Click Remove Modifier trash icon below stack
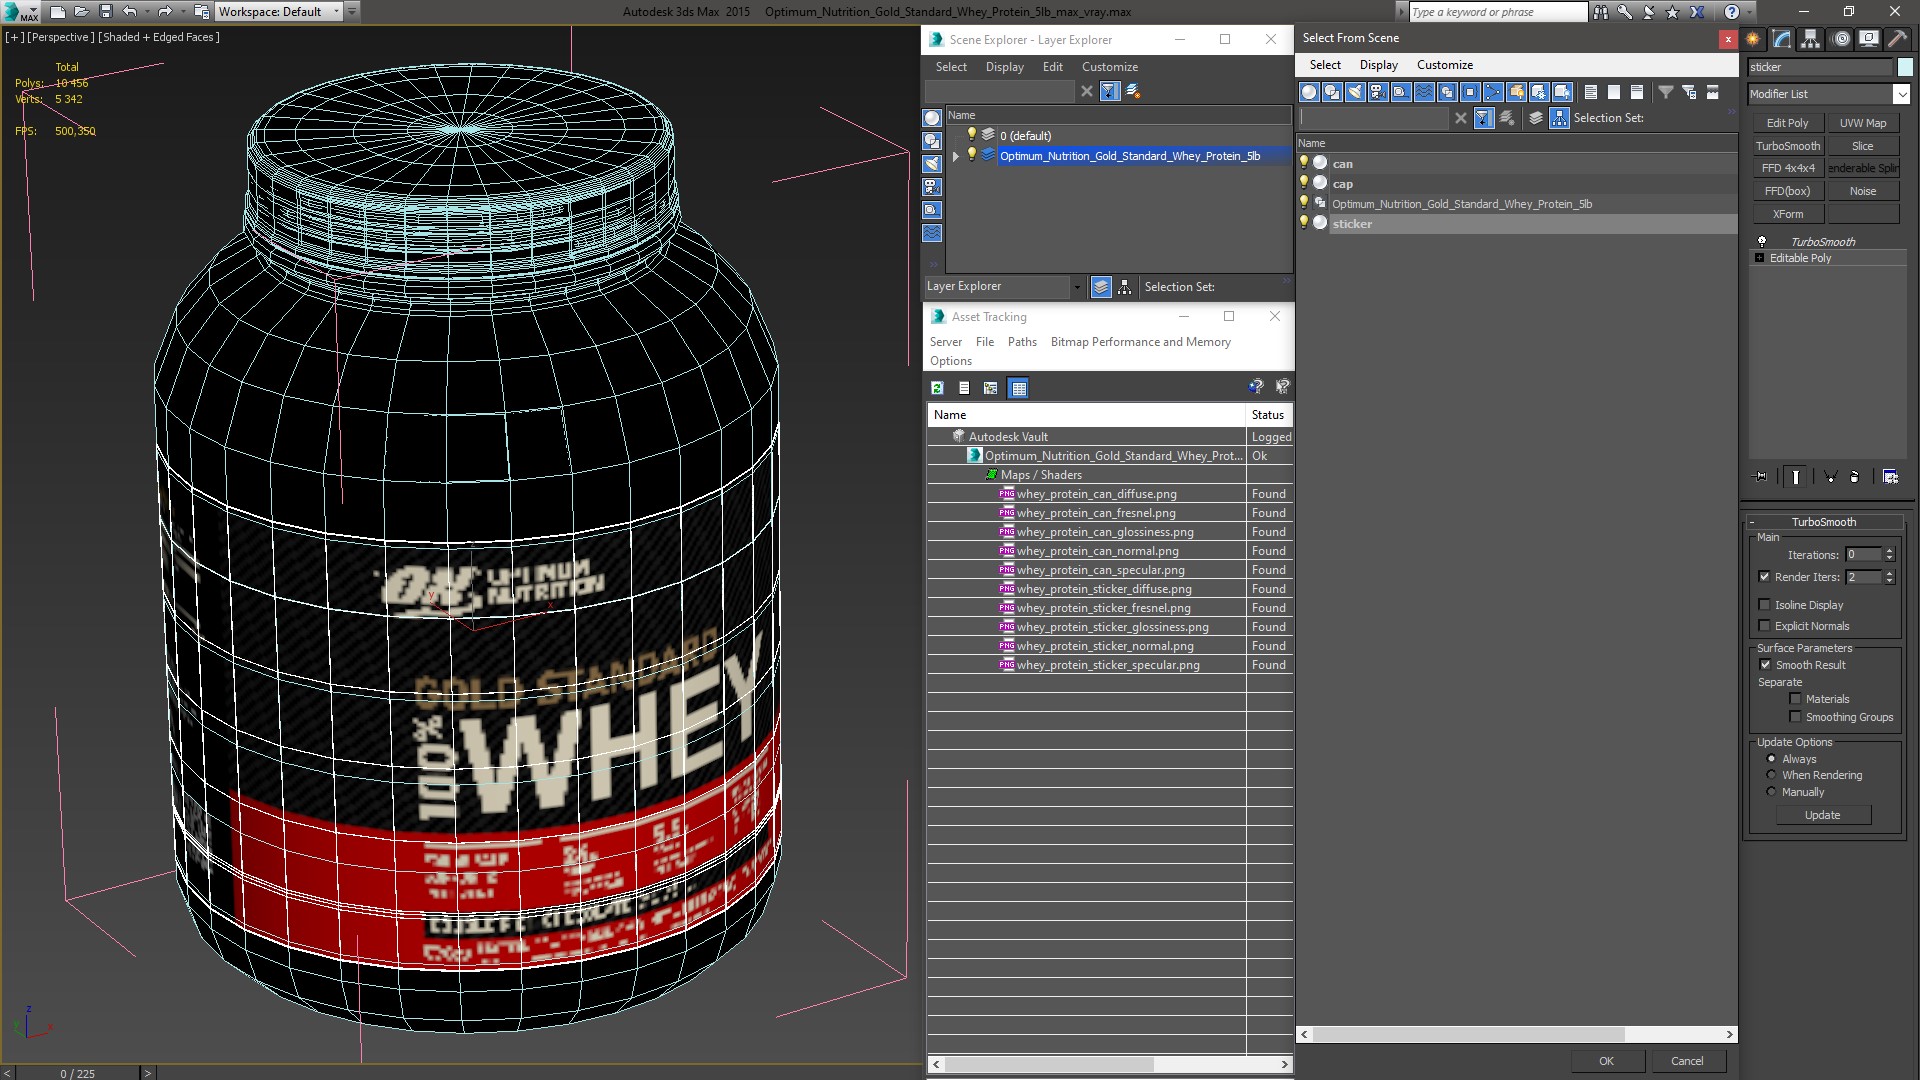The height and width of the screenshot is (1080, 1920). tap(1854, 477)
